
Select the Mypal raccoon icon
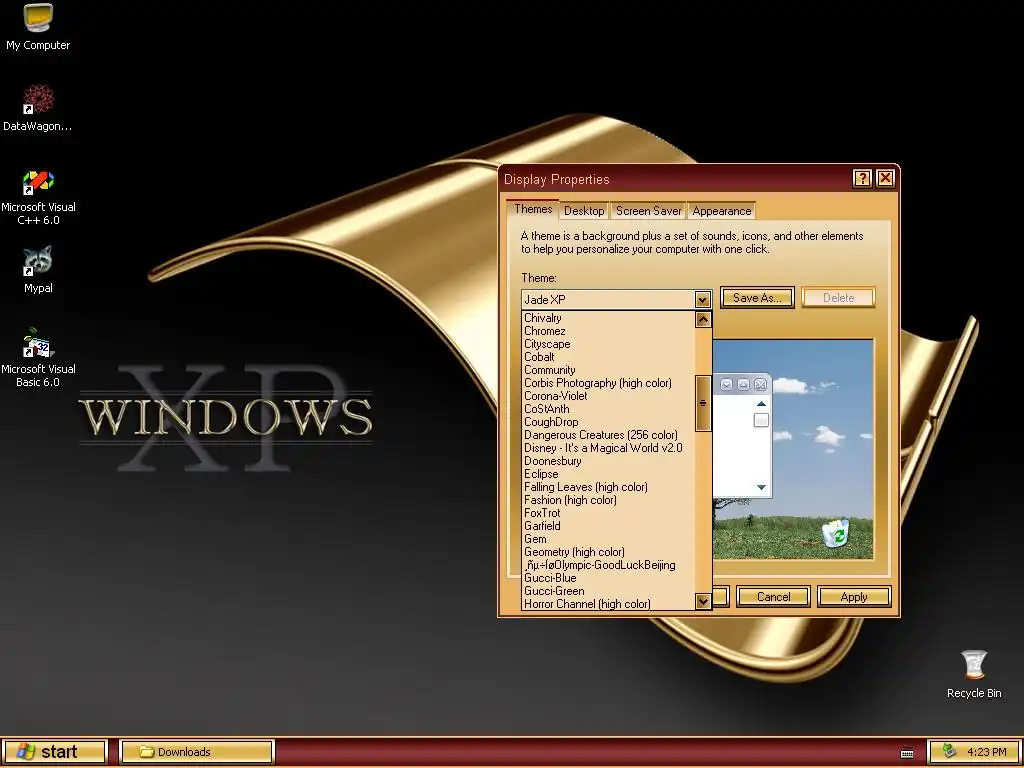coord(38,270)
